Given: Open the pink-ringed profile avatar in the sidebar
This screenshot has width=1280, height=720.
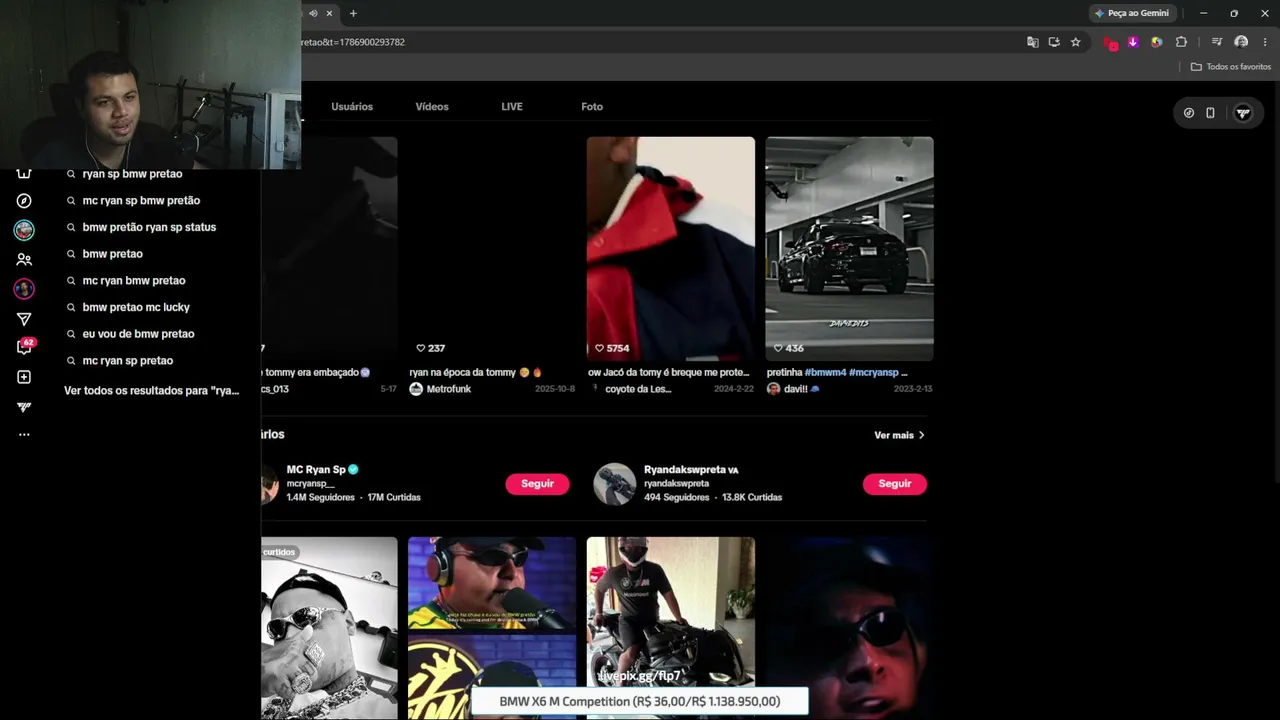Looking at the screenshot, I should [24, 289].
